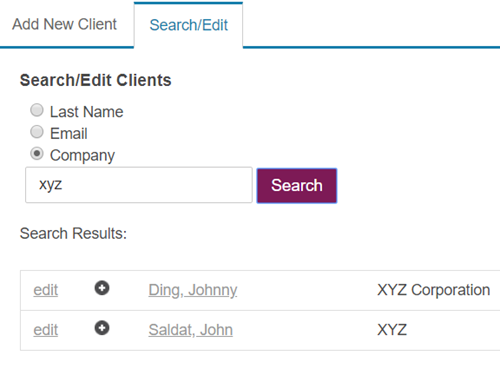The height and width of the screenshot is (369, 500).
Task: Click the purple Search button
Action: 297,185
